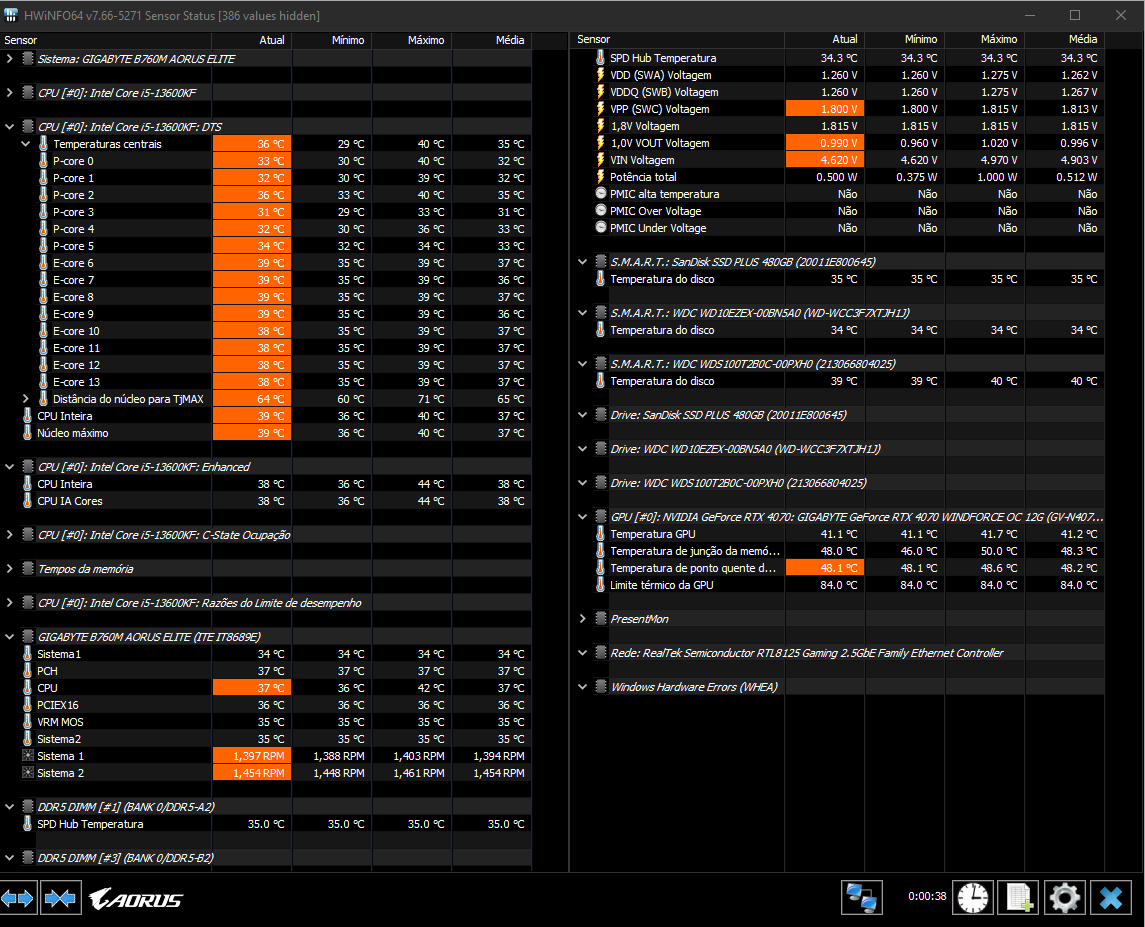Collapse the GPU [#0]: NVIDIA GeForce RTX 4070 group
Screen dimensions: 1145x927
point(583,517)
